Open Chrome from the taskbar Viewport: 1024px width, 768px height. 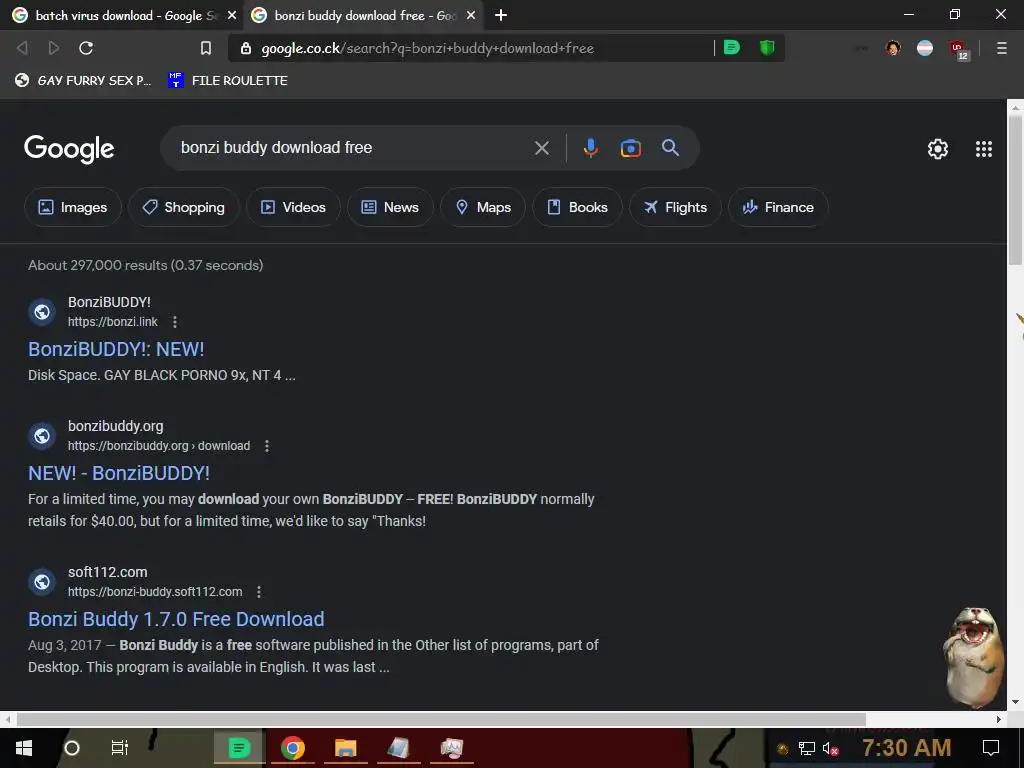[293, 748]
